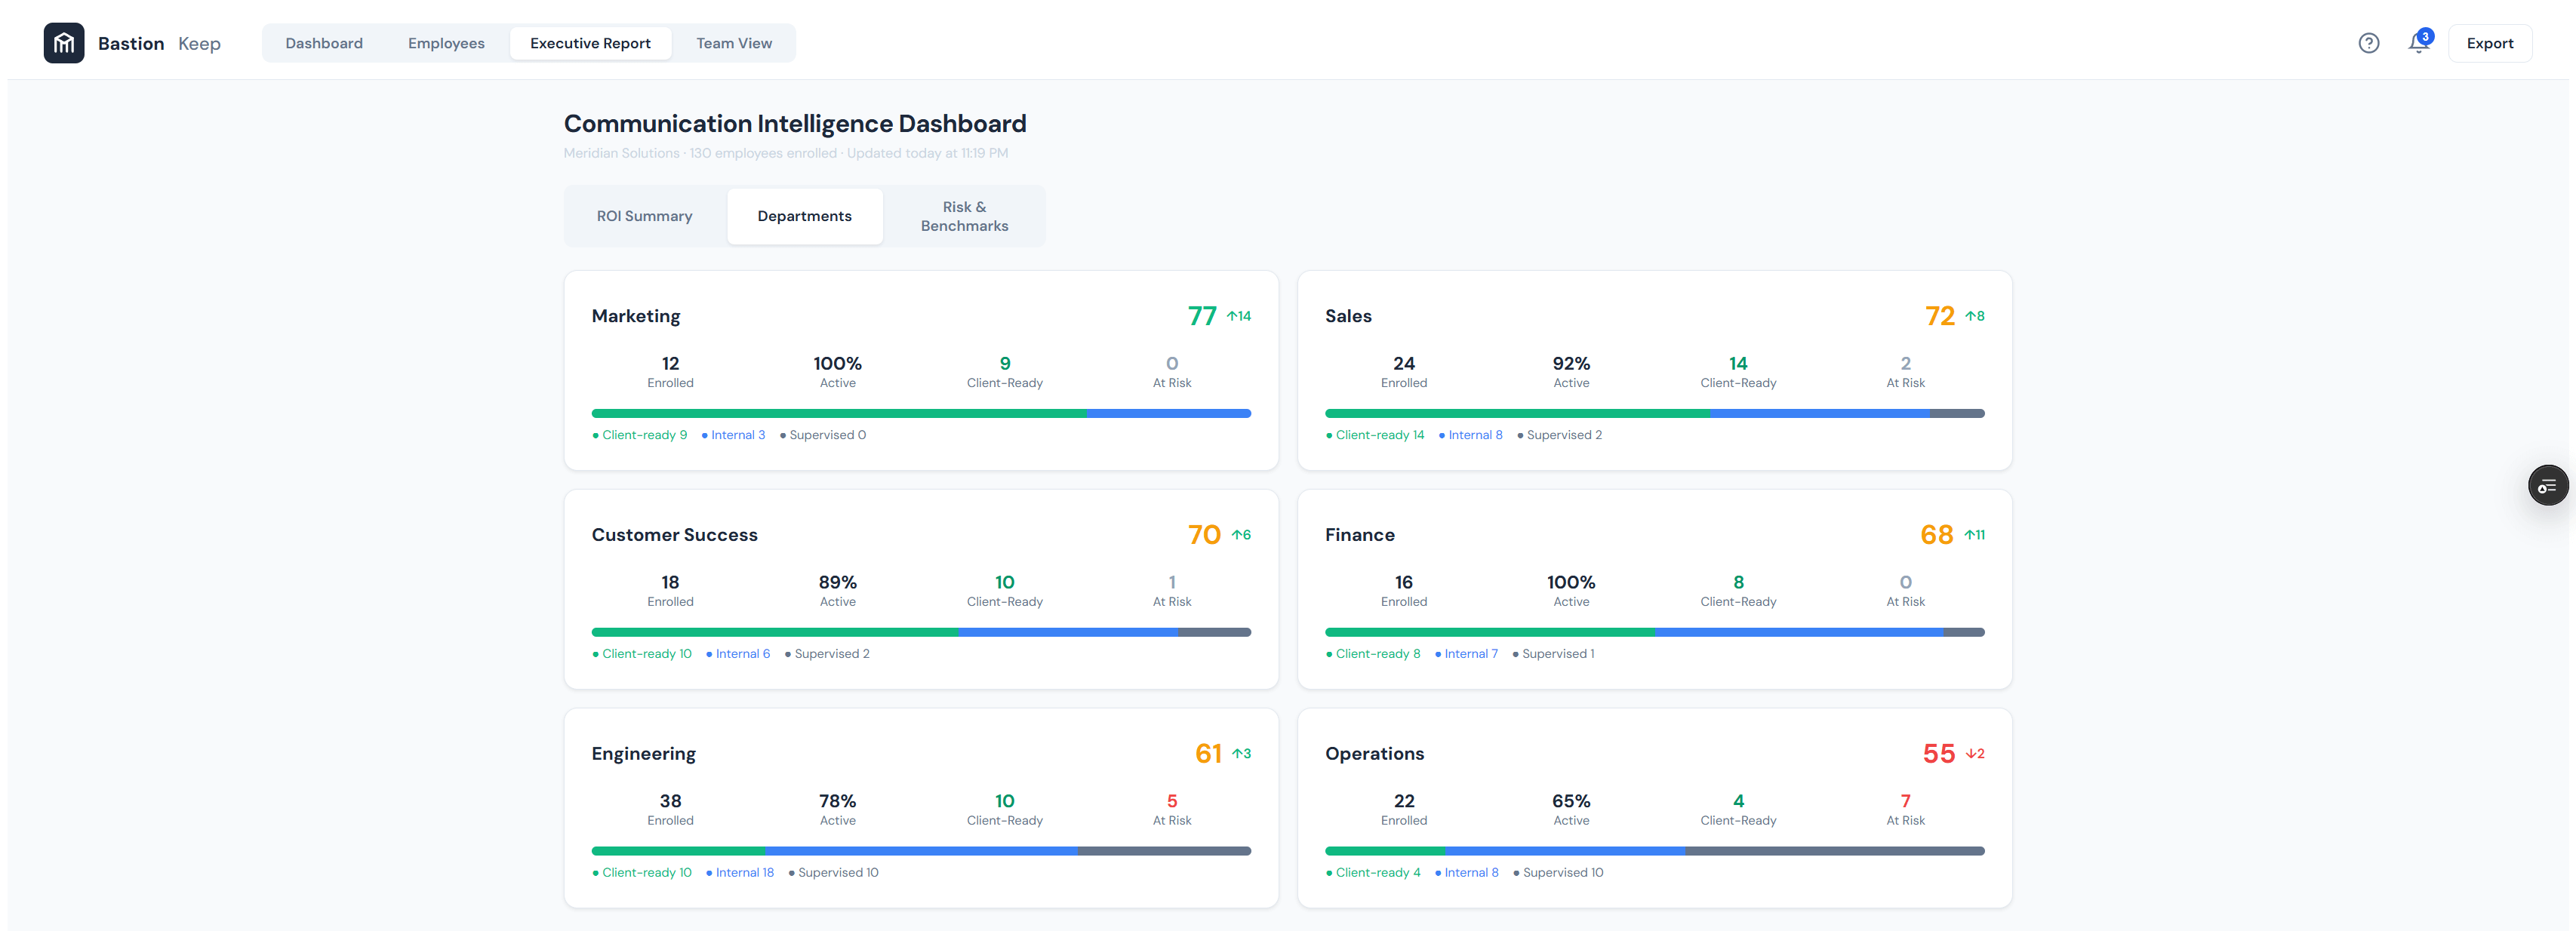
Task: Open Risk & Benchmarks tab
Action: click(964, 216)
